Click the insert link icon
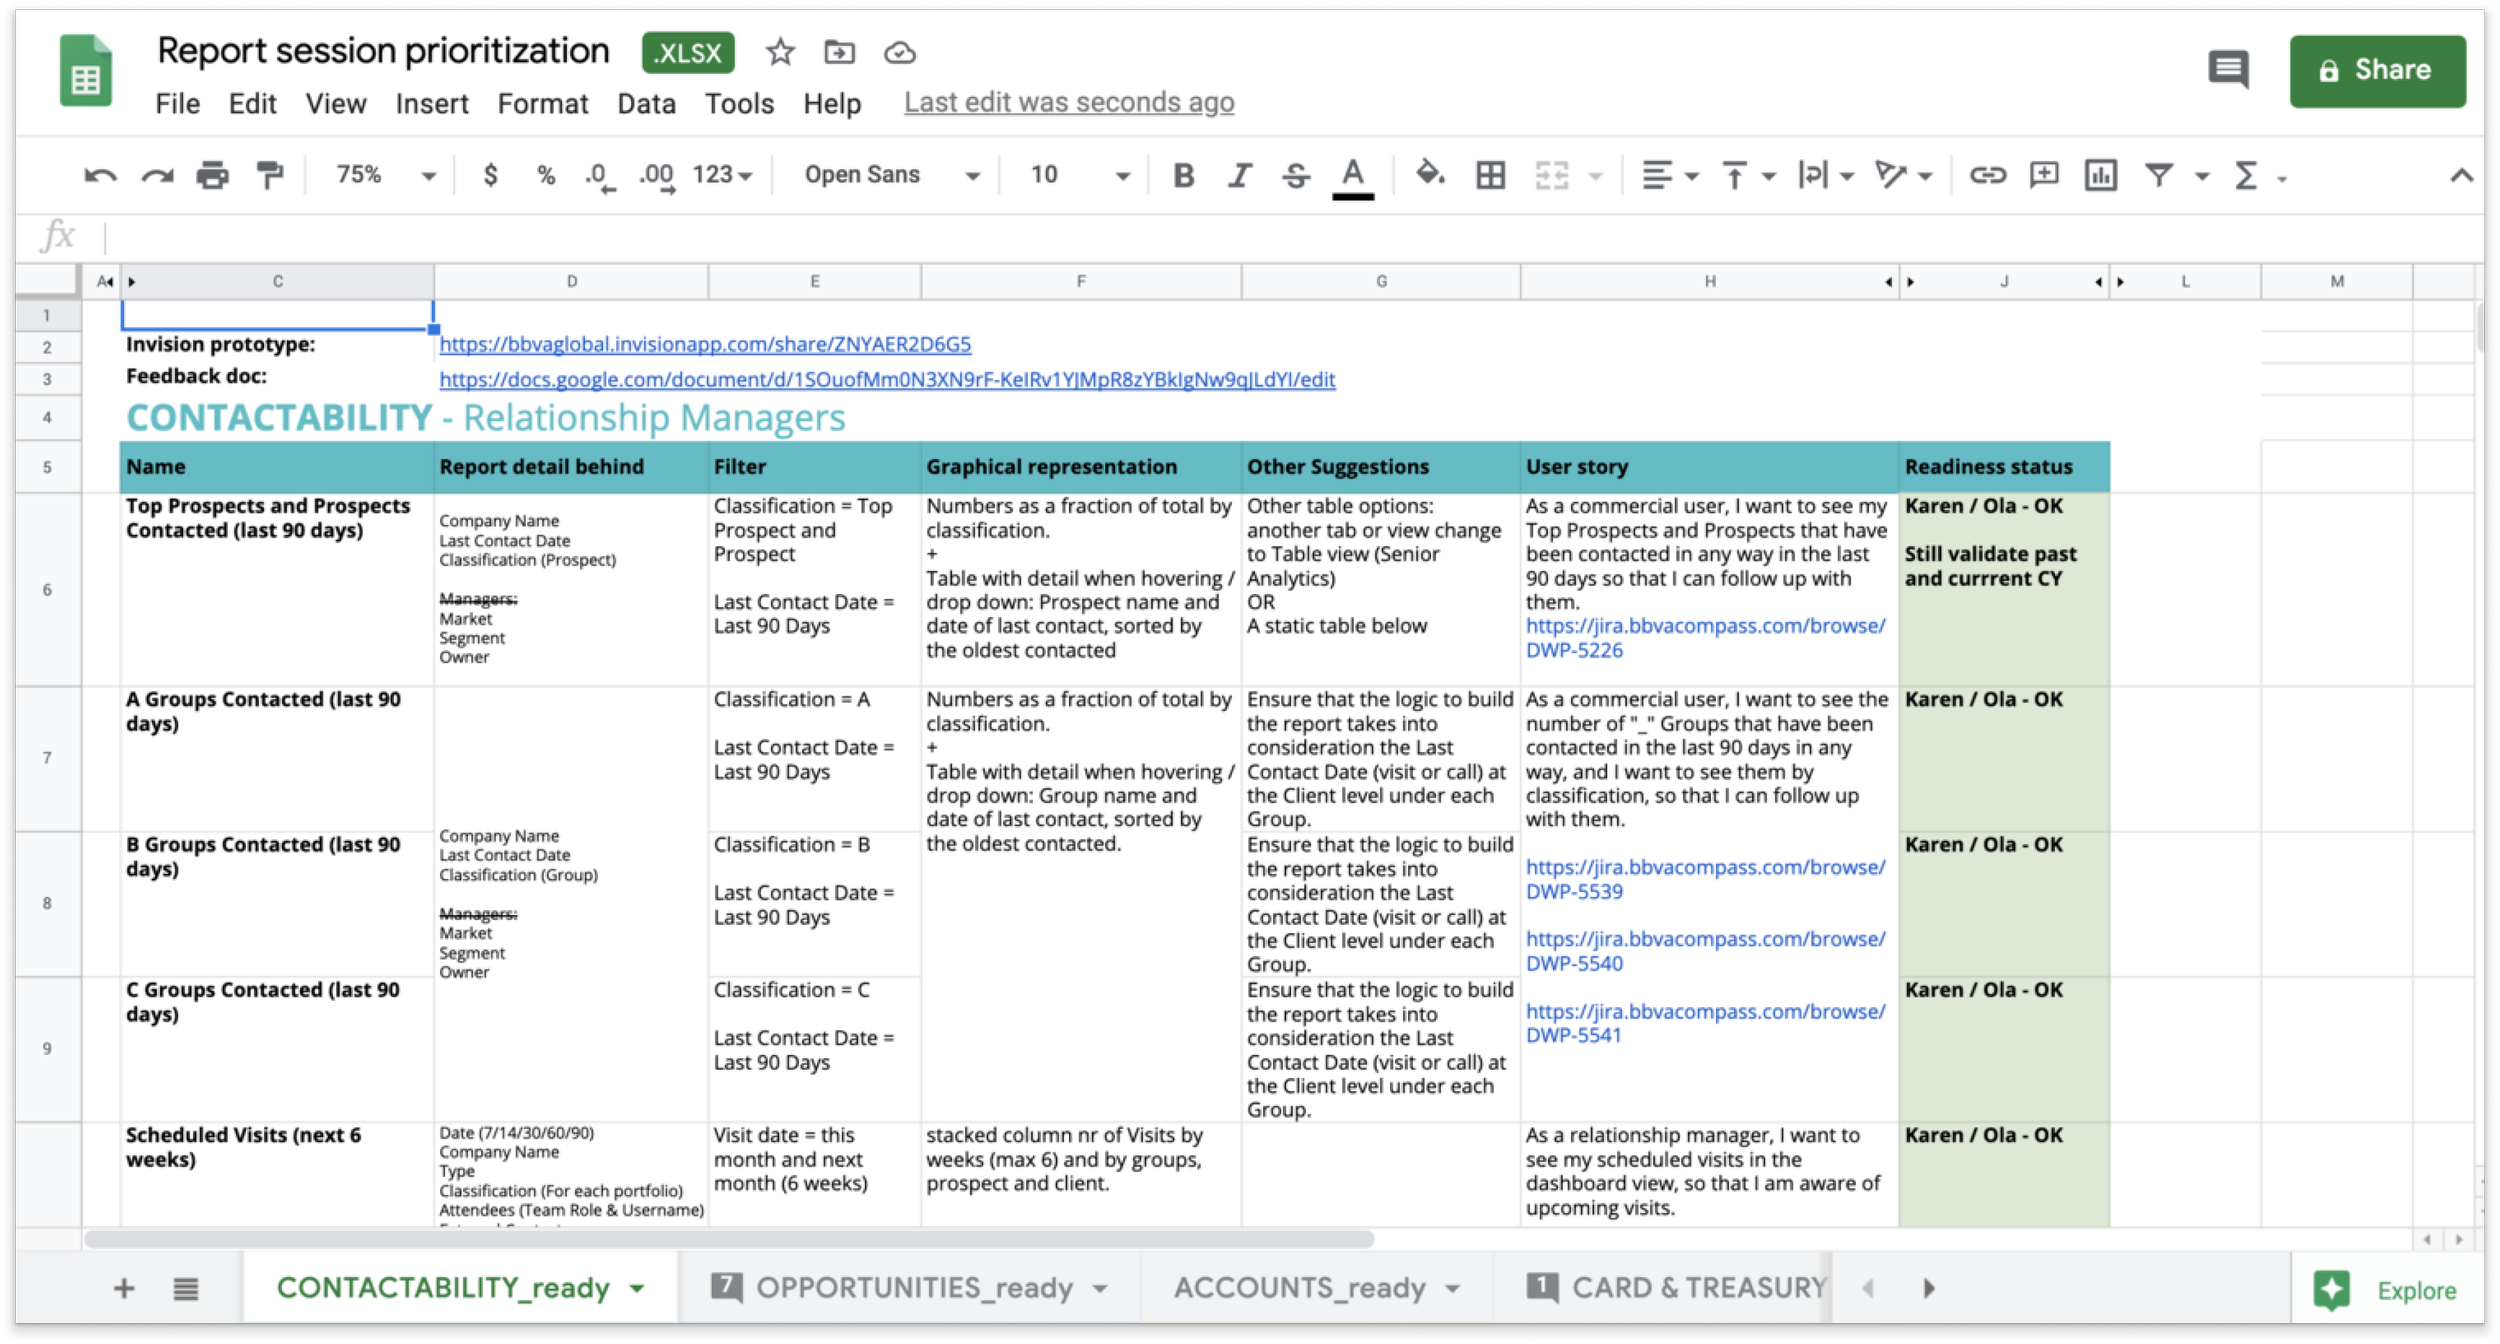 tap(1987, 176)
